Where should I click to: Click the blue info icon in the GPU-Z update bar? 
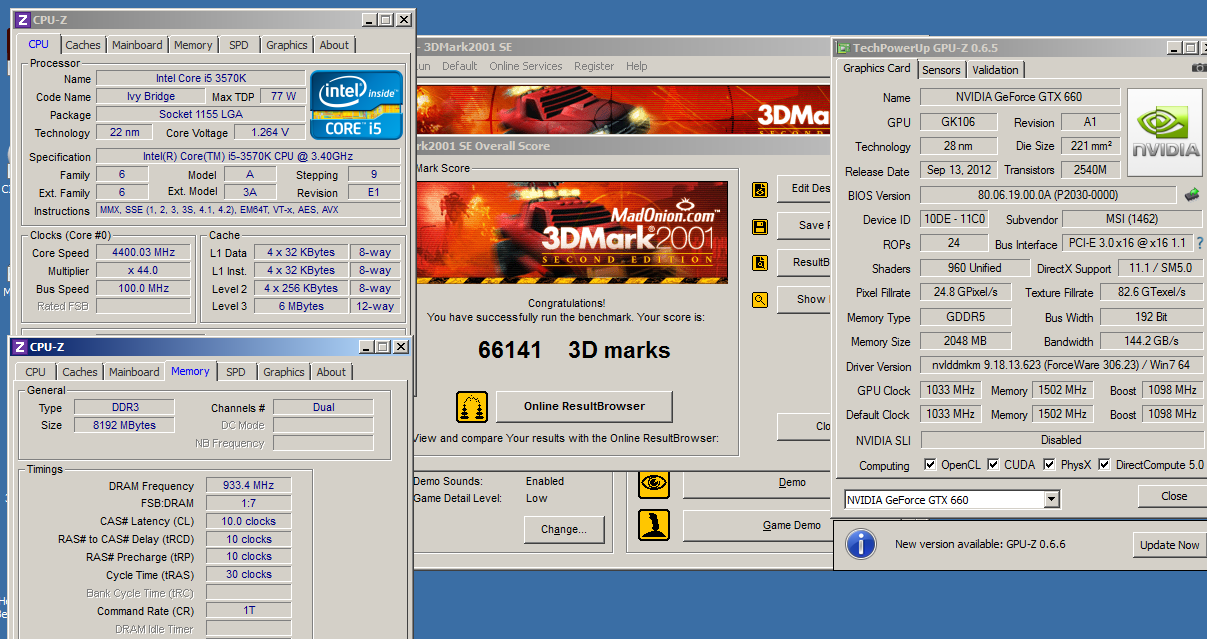click(860, 544)
